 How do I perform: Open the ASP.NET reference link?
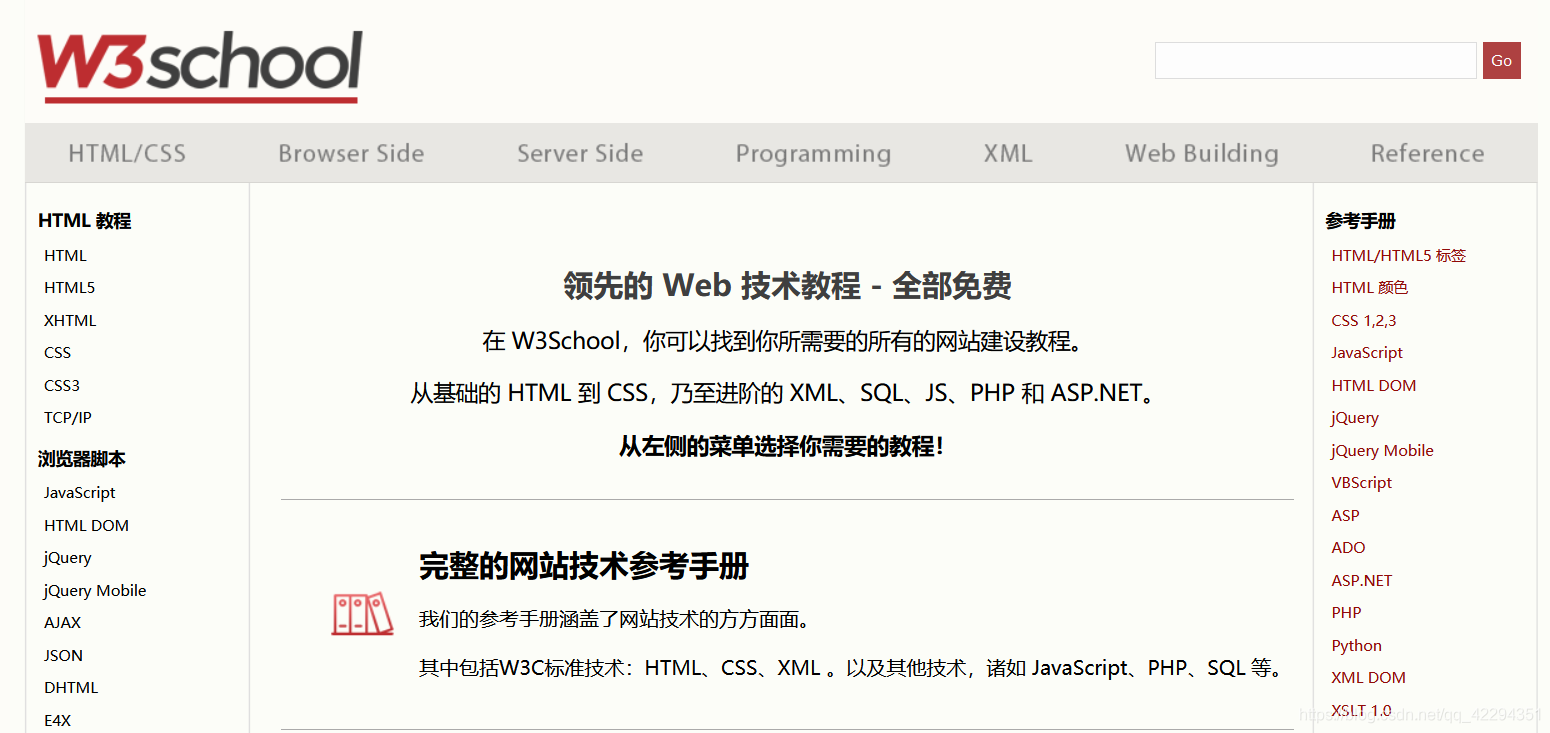click(1361, 580)
